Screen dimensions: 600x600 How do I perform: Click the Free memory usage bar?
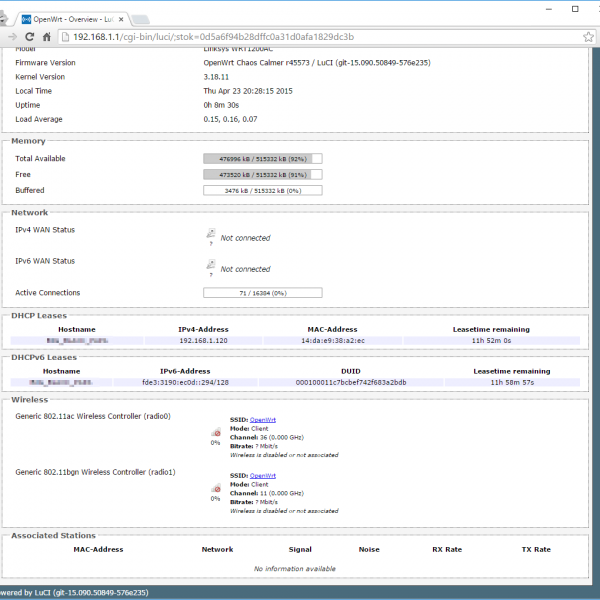262,174
